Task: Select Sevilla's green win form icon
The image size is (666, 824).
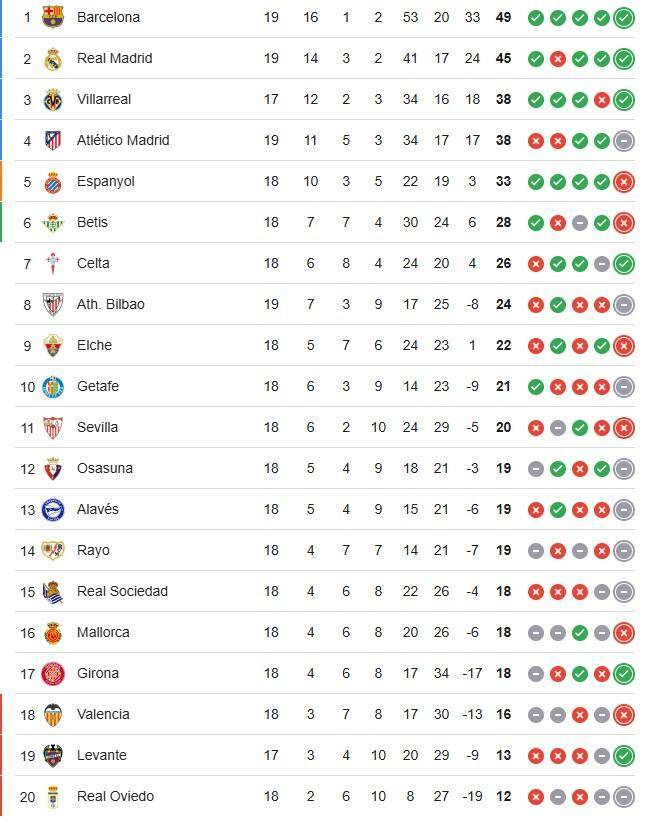Action: click(580, 427)
